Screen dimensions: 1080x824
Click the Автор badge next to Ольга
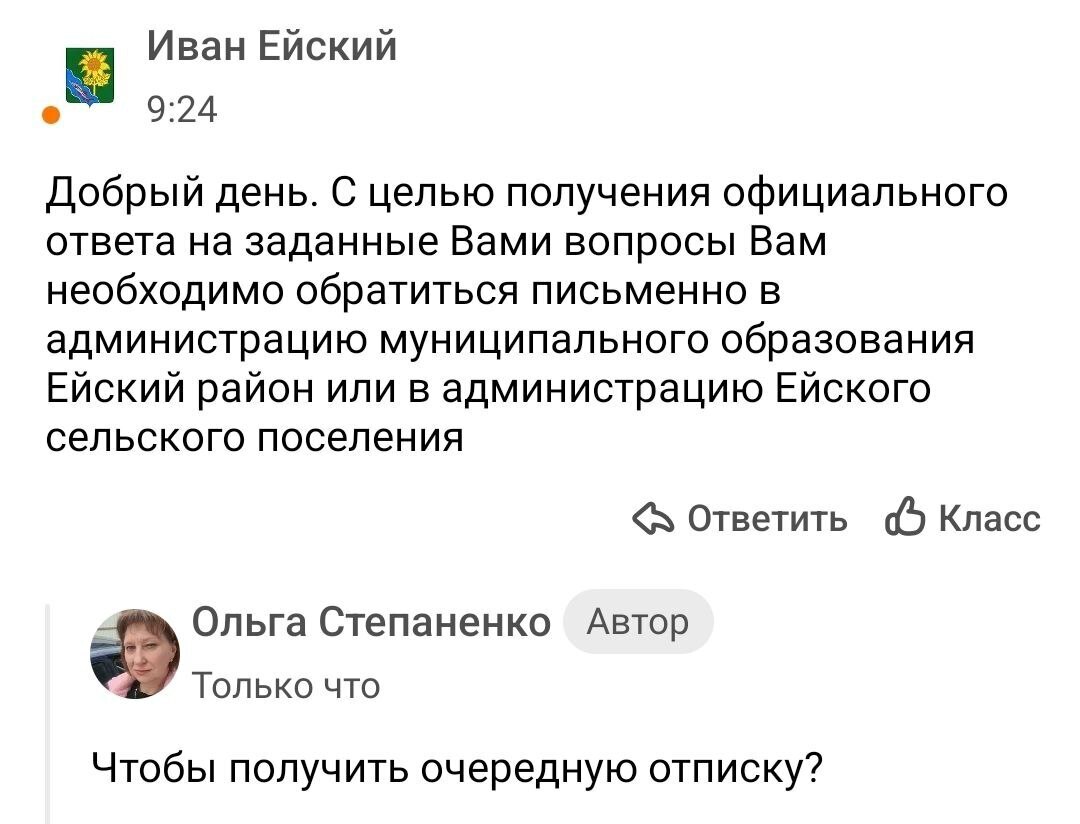(x=638, y=621)
